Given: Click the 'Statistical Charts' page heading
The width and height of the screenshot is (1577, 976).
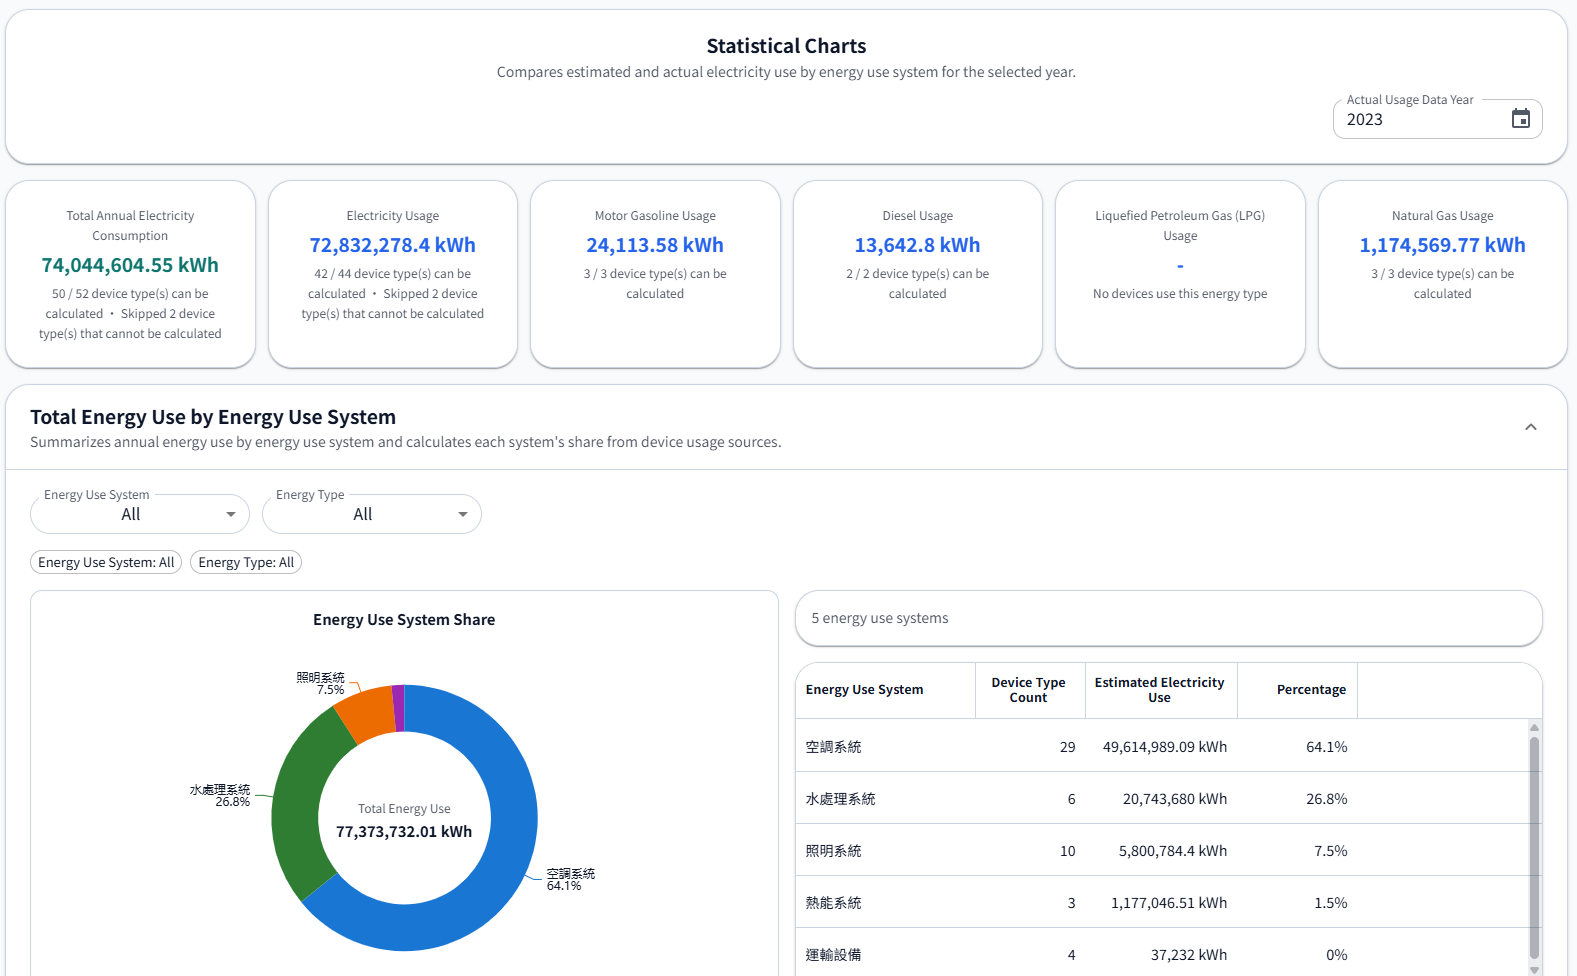Looking at the screenshot, I should (786, 46).
